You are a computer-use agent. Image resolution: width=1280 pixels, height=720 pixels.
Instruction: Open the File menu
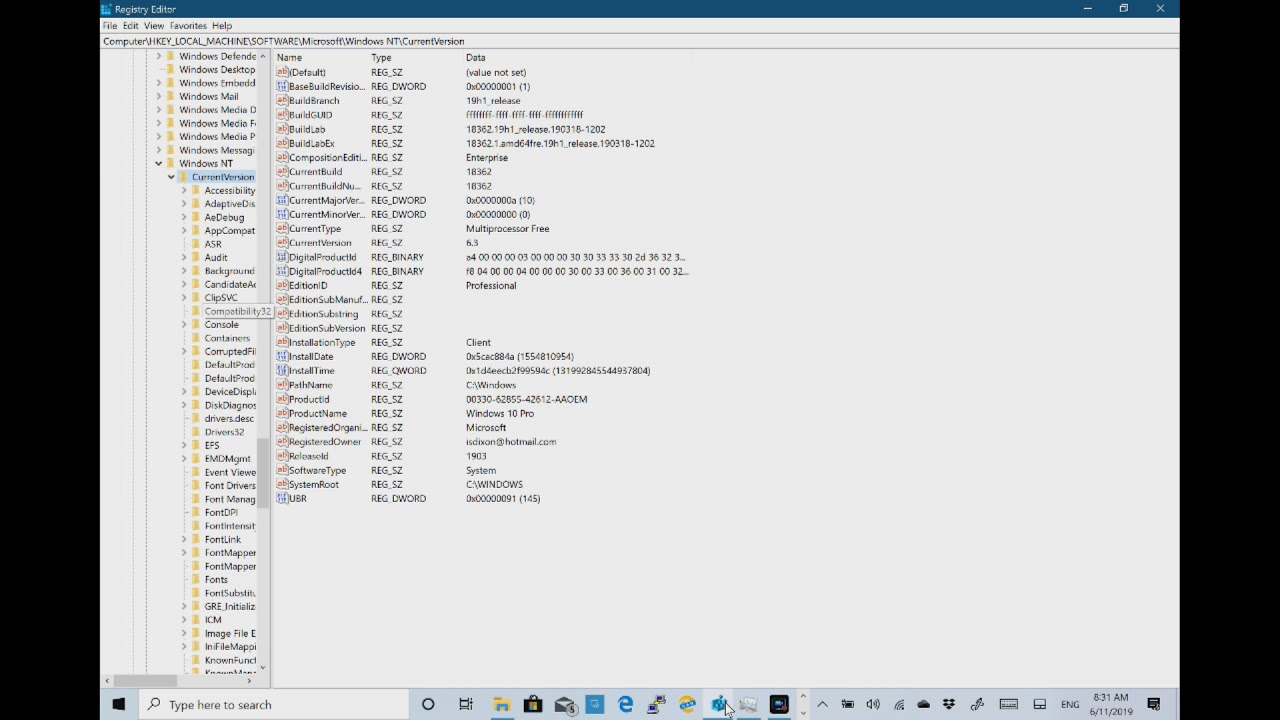(110, 26)
